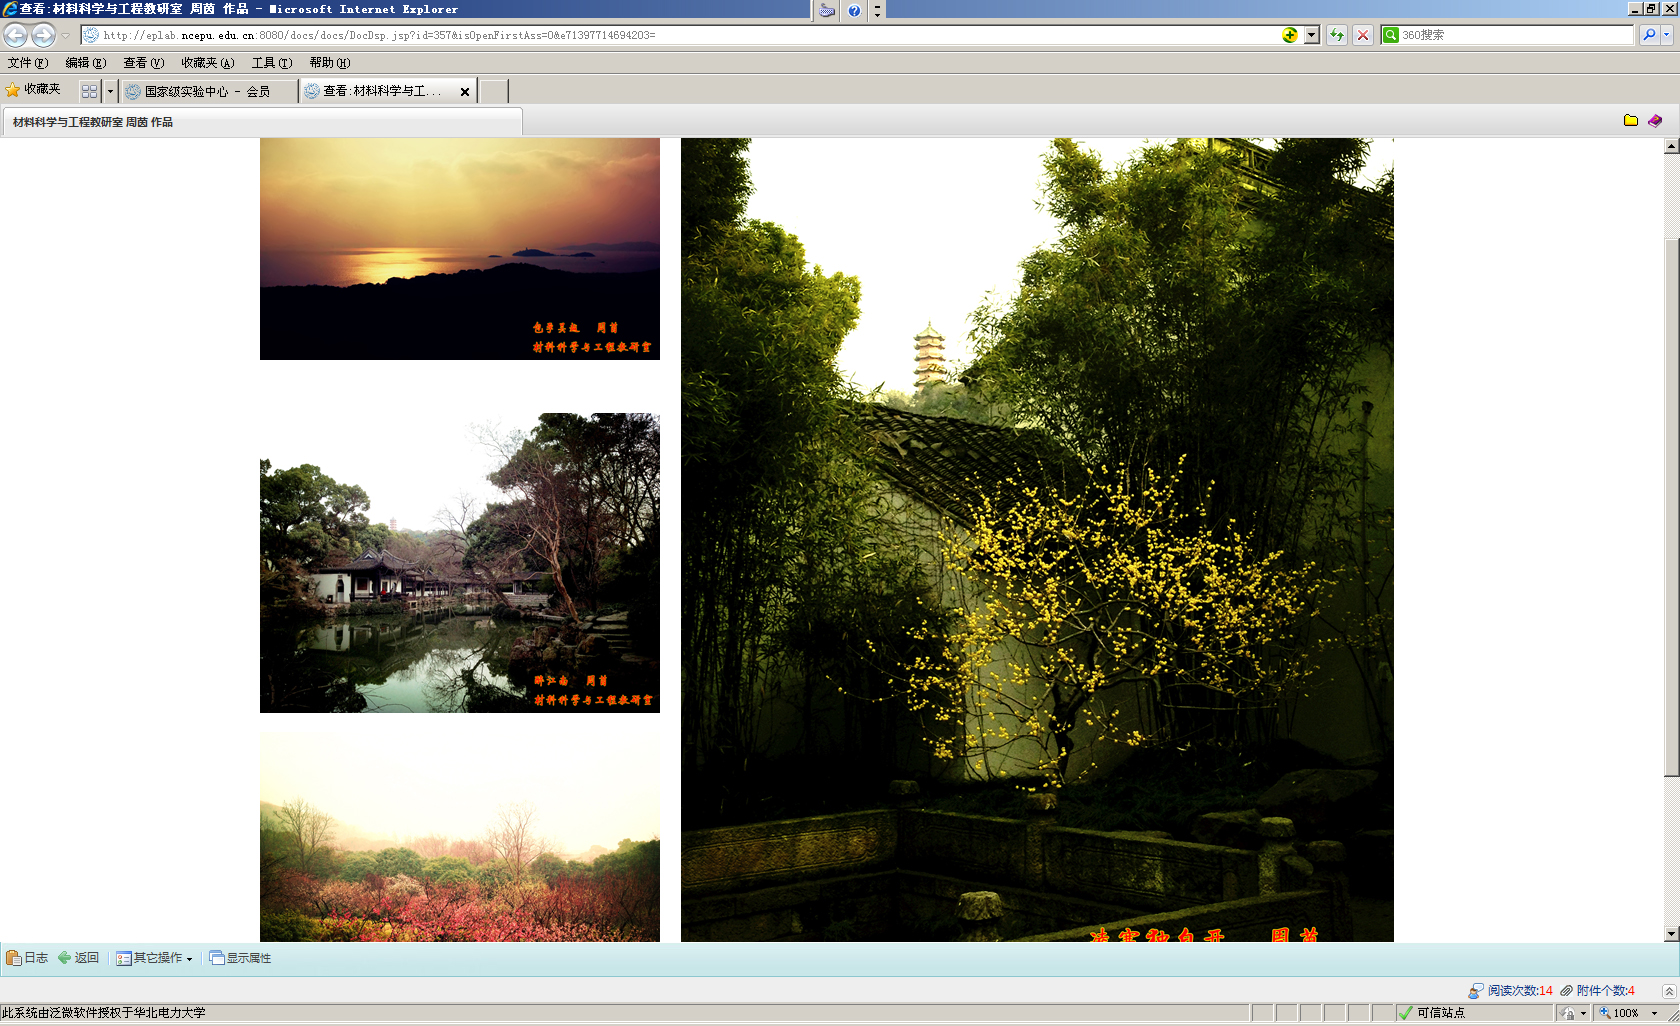Screen dimensions: 1680x1026
Task: Stop loading with the red X icon
Action: tap(1362, 35)
